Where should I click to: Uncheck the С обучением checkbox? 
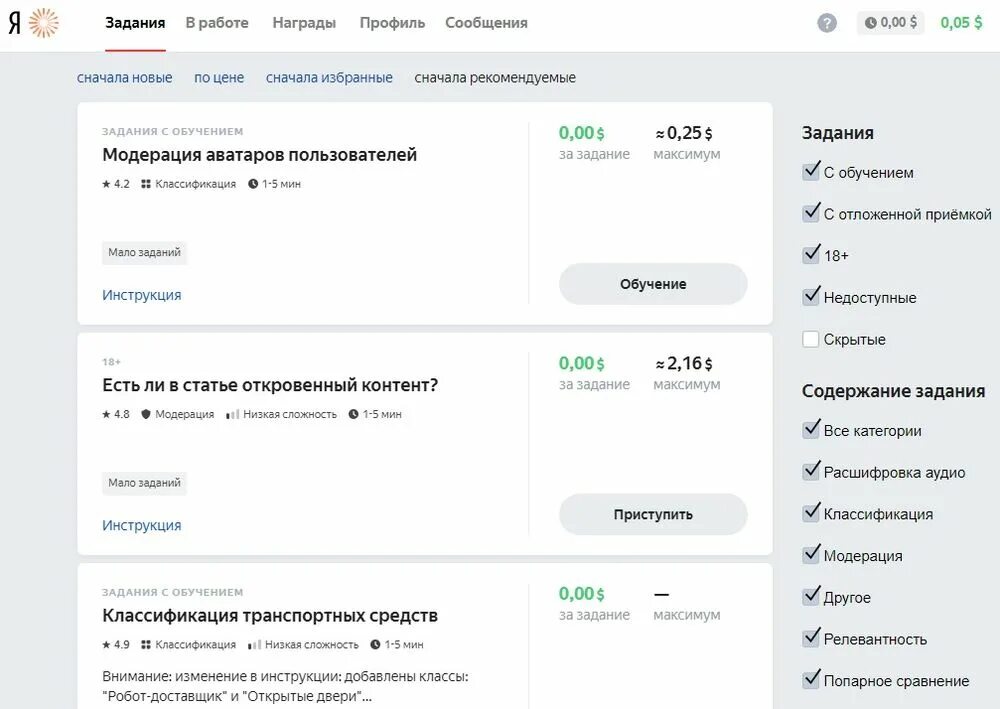pyautogui.click(x=811, y=172)
